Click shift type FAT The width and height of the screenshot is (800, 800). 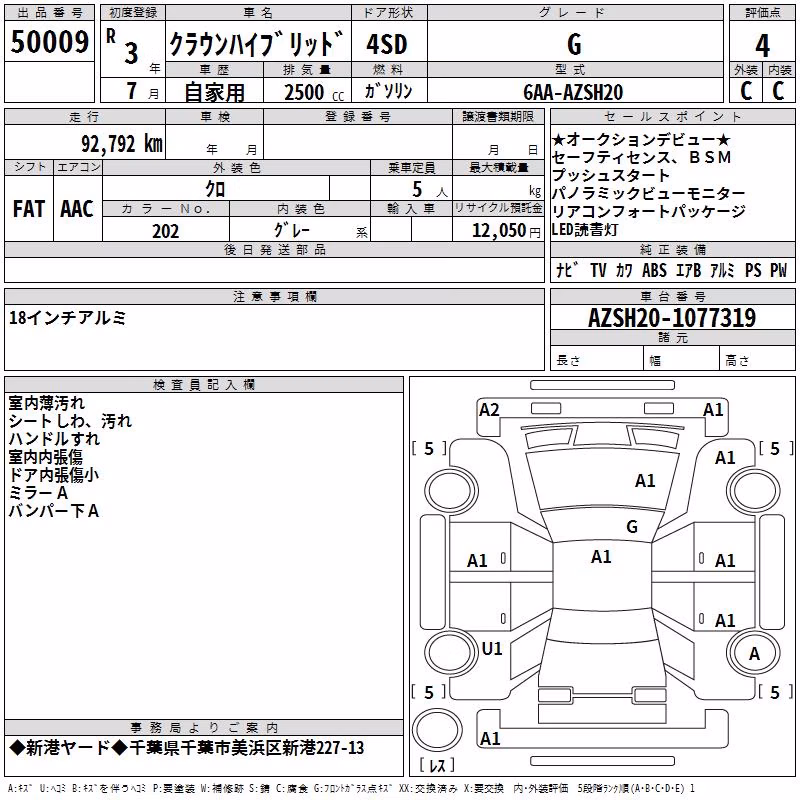(29, 209)
